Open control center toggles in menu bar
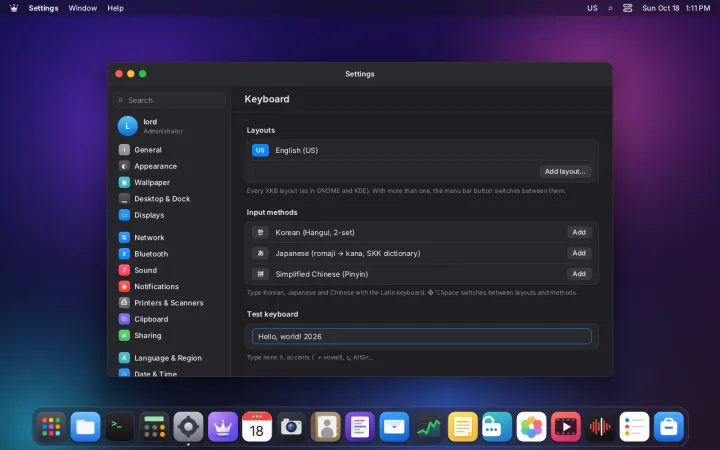 tap(627, 8)
